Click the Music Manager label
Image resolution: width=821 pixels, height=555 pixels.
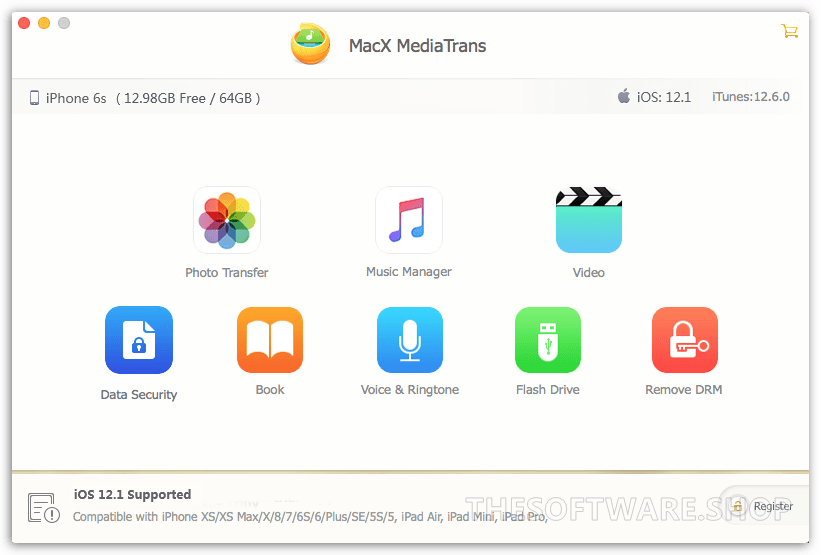[409, 272]
